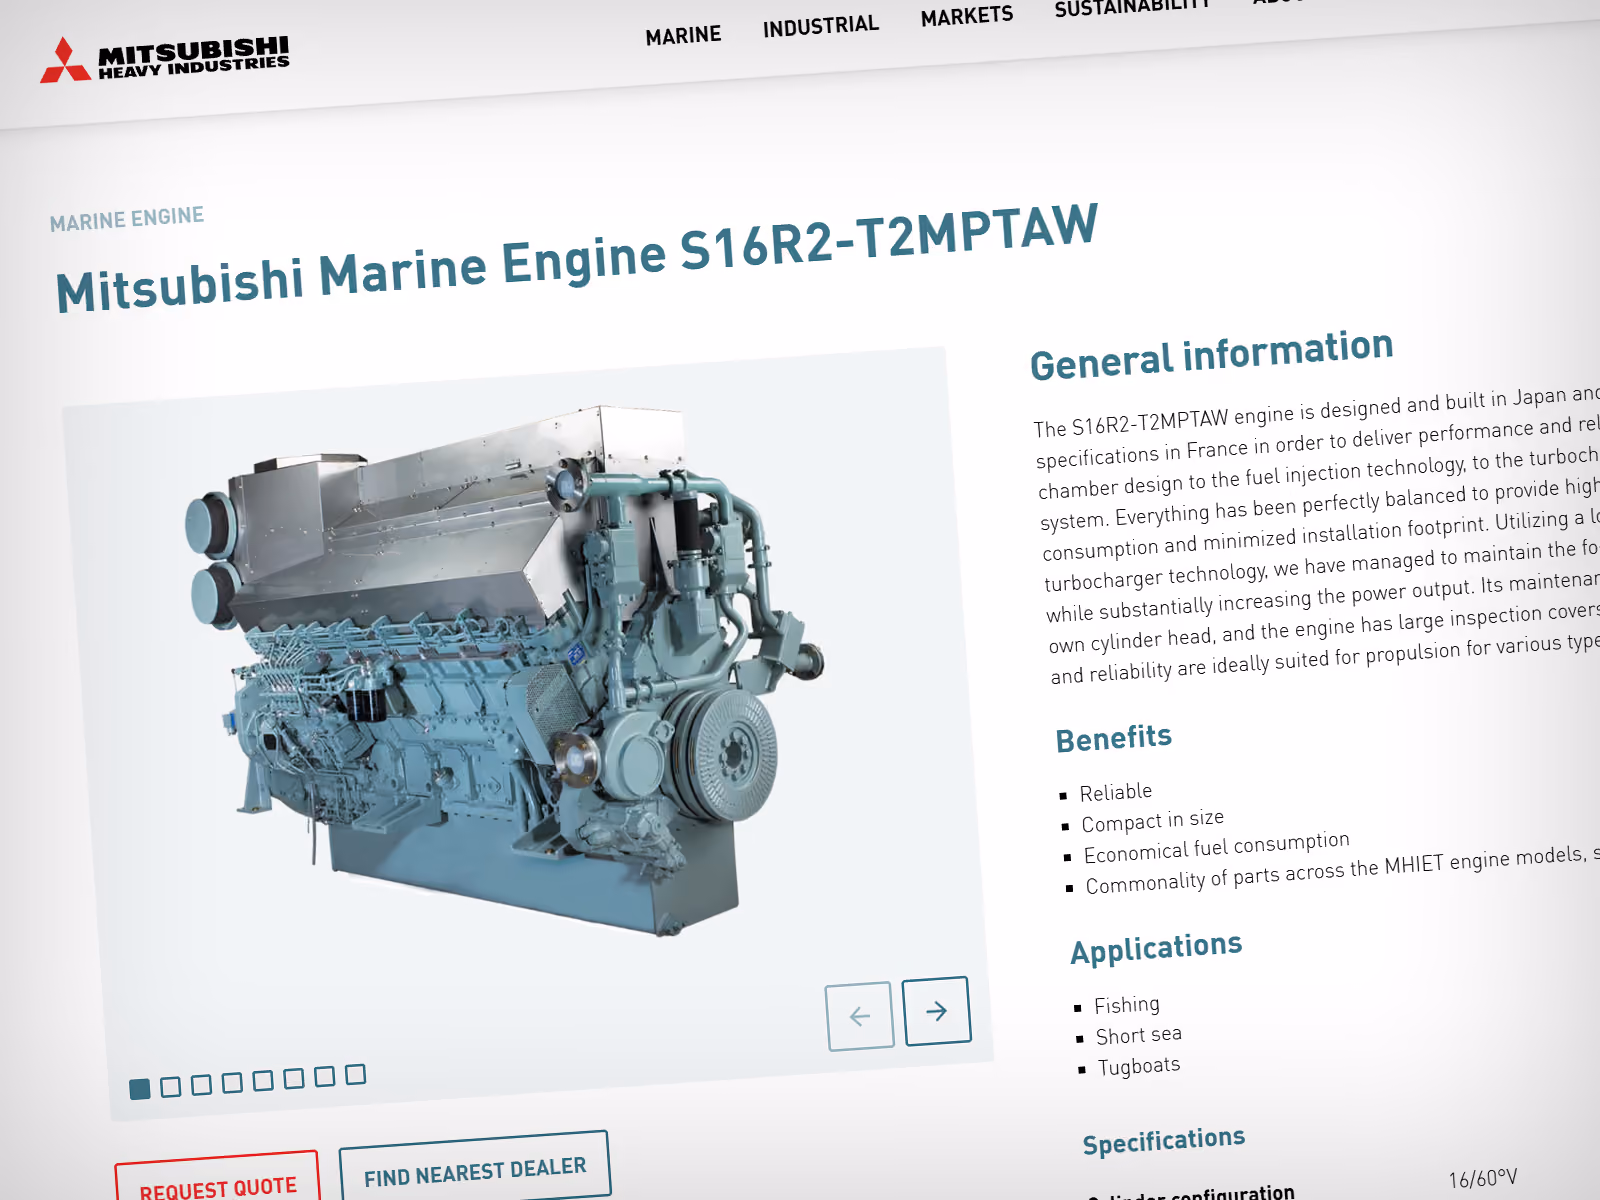The image size is (1600, 1200).
Task: Select the seventh carousel image dot
Action: click(x=325, y=1076)
